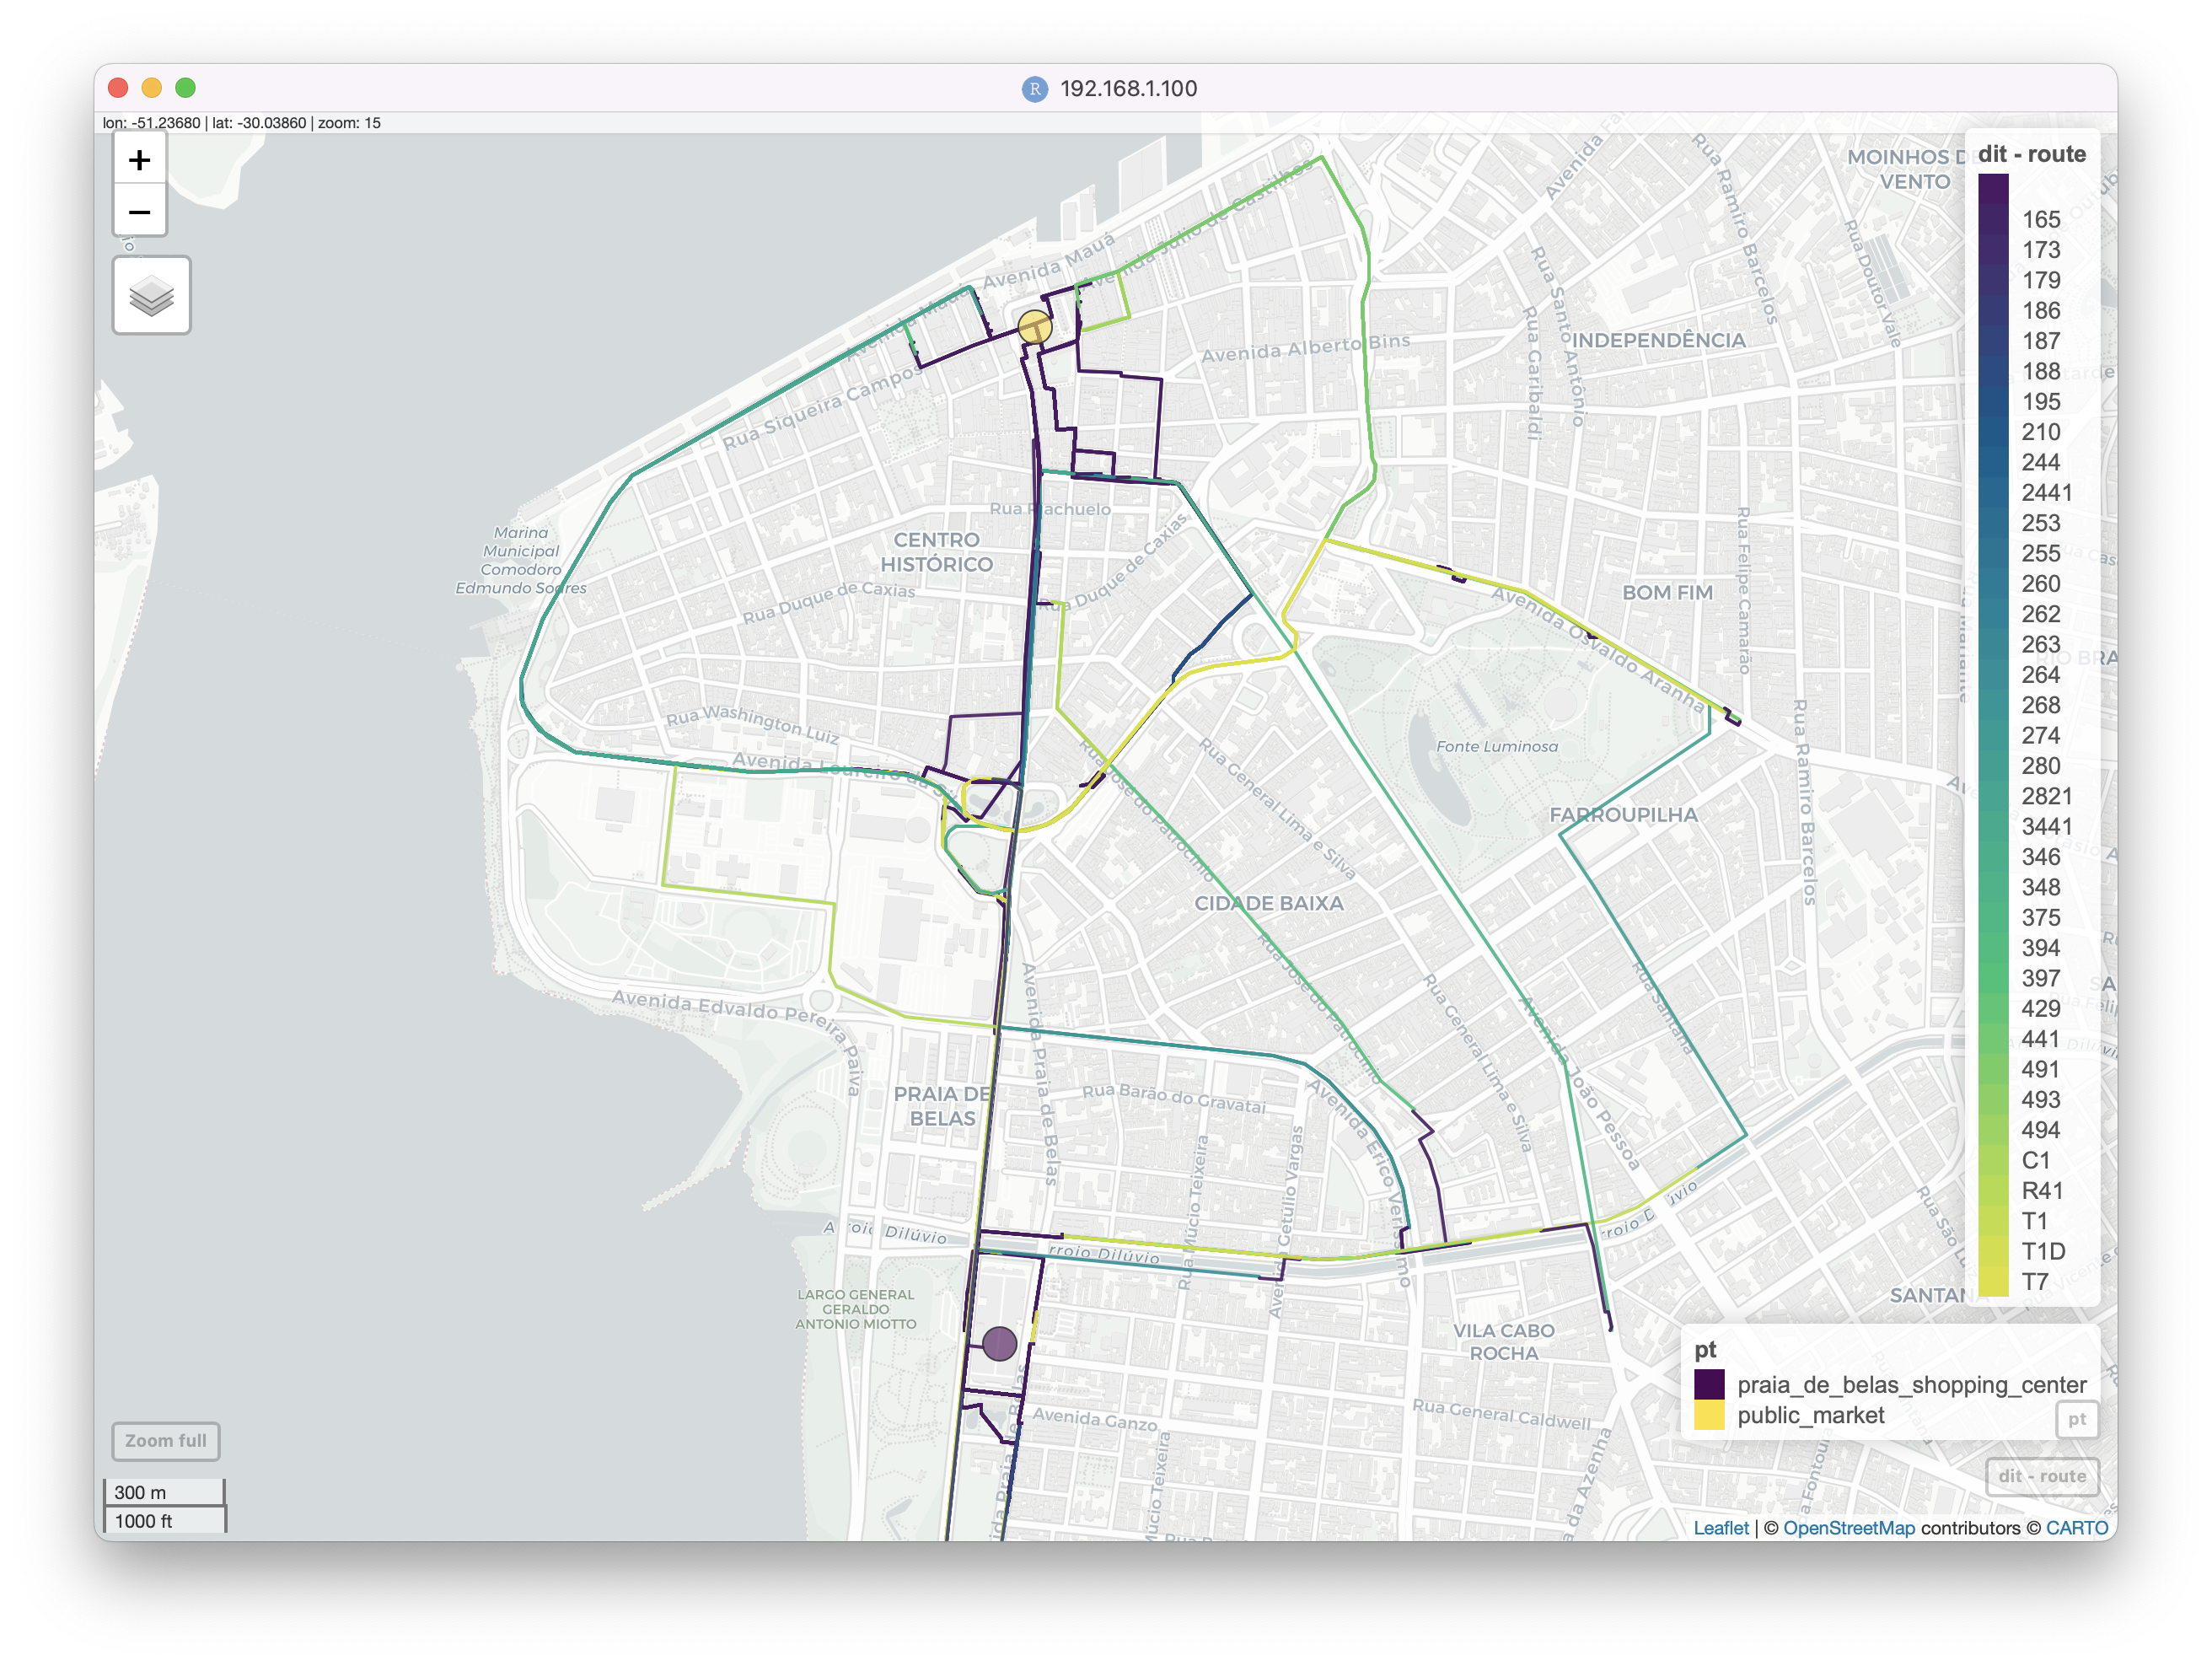Zoom out with the minus button
Screen dimensions: 2212x1666
[139, 212]
